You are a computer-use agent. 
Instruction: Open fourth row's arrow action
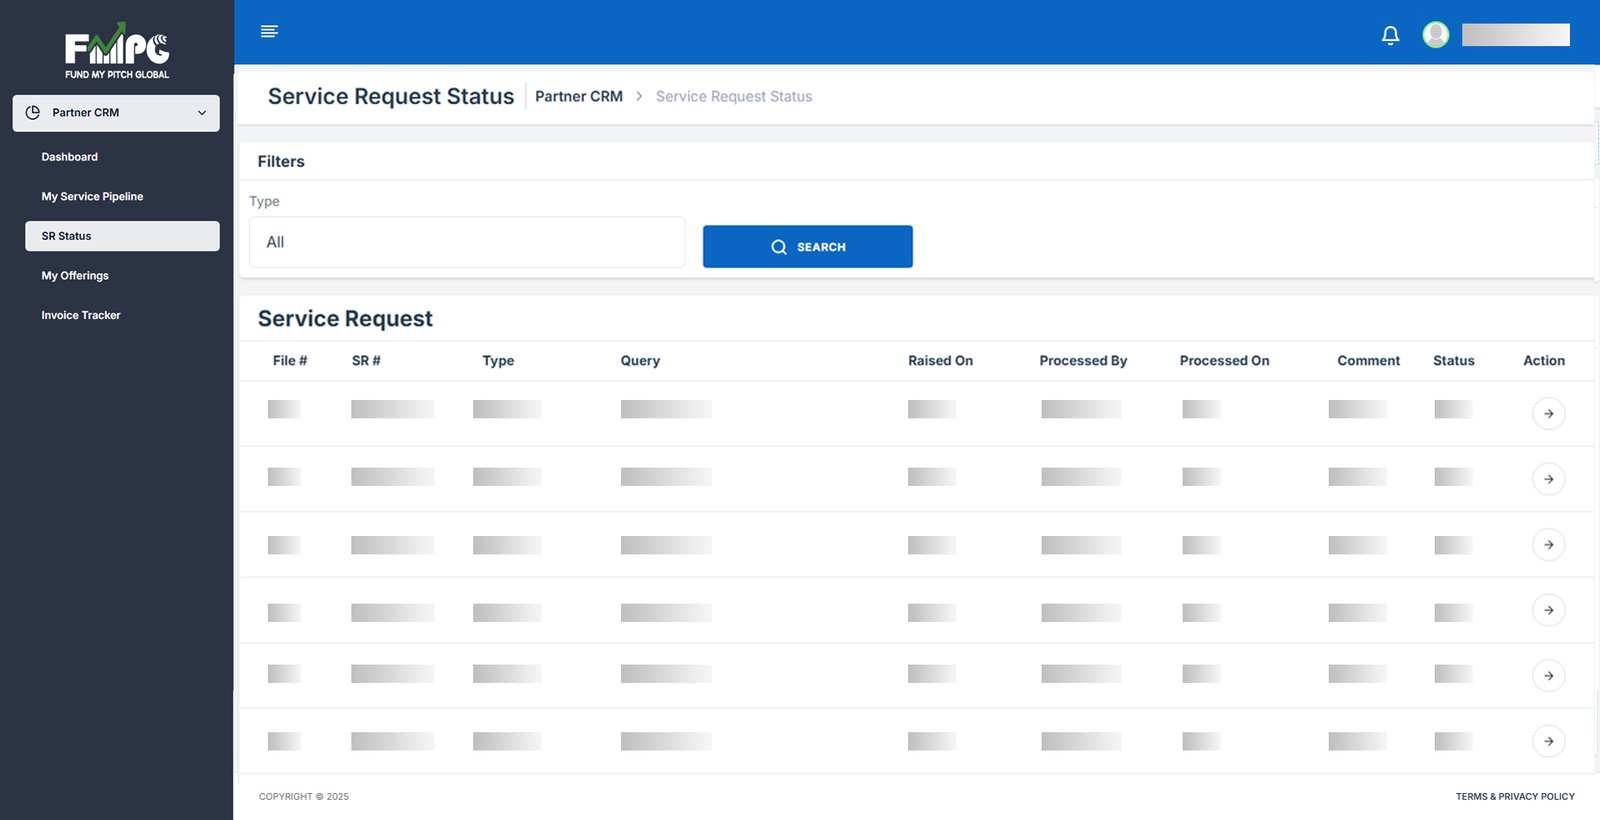[x=1548, y=610]
